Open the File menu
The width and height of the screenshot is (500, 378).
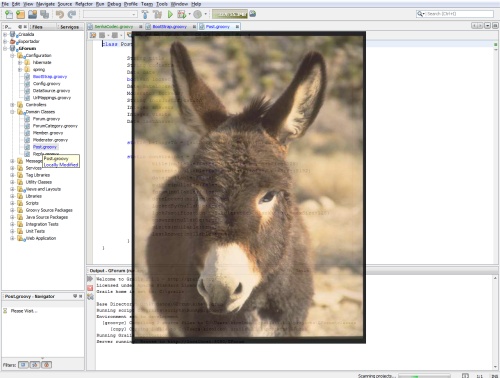[x=5, y=4]
